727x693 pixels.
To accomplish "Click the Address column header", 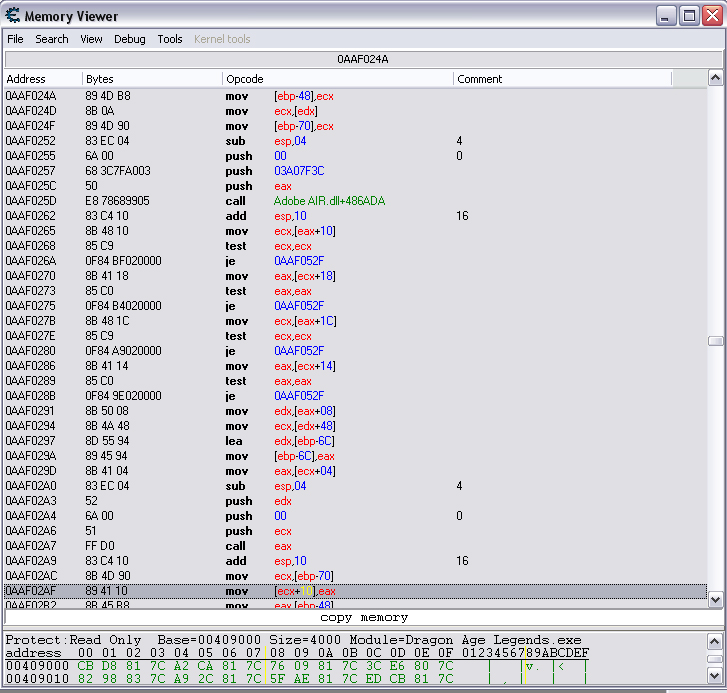I will tap(42, 79).
